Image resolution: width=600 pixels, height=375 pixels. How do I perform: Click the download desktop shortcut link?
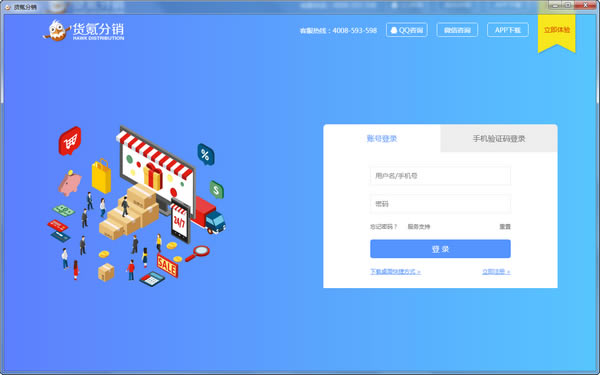395,272
